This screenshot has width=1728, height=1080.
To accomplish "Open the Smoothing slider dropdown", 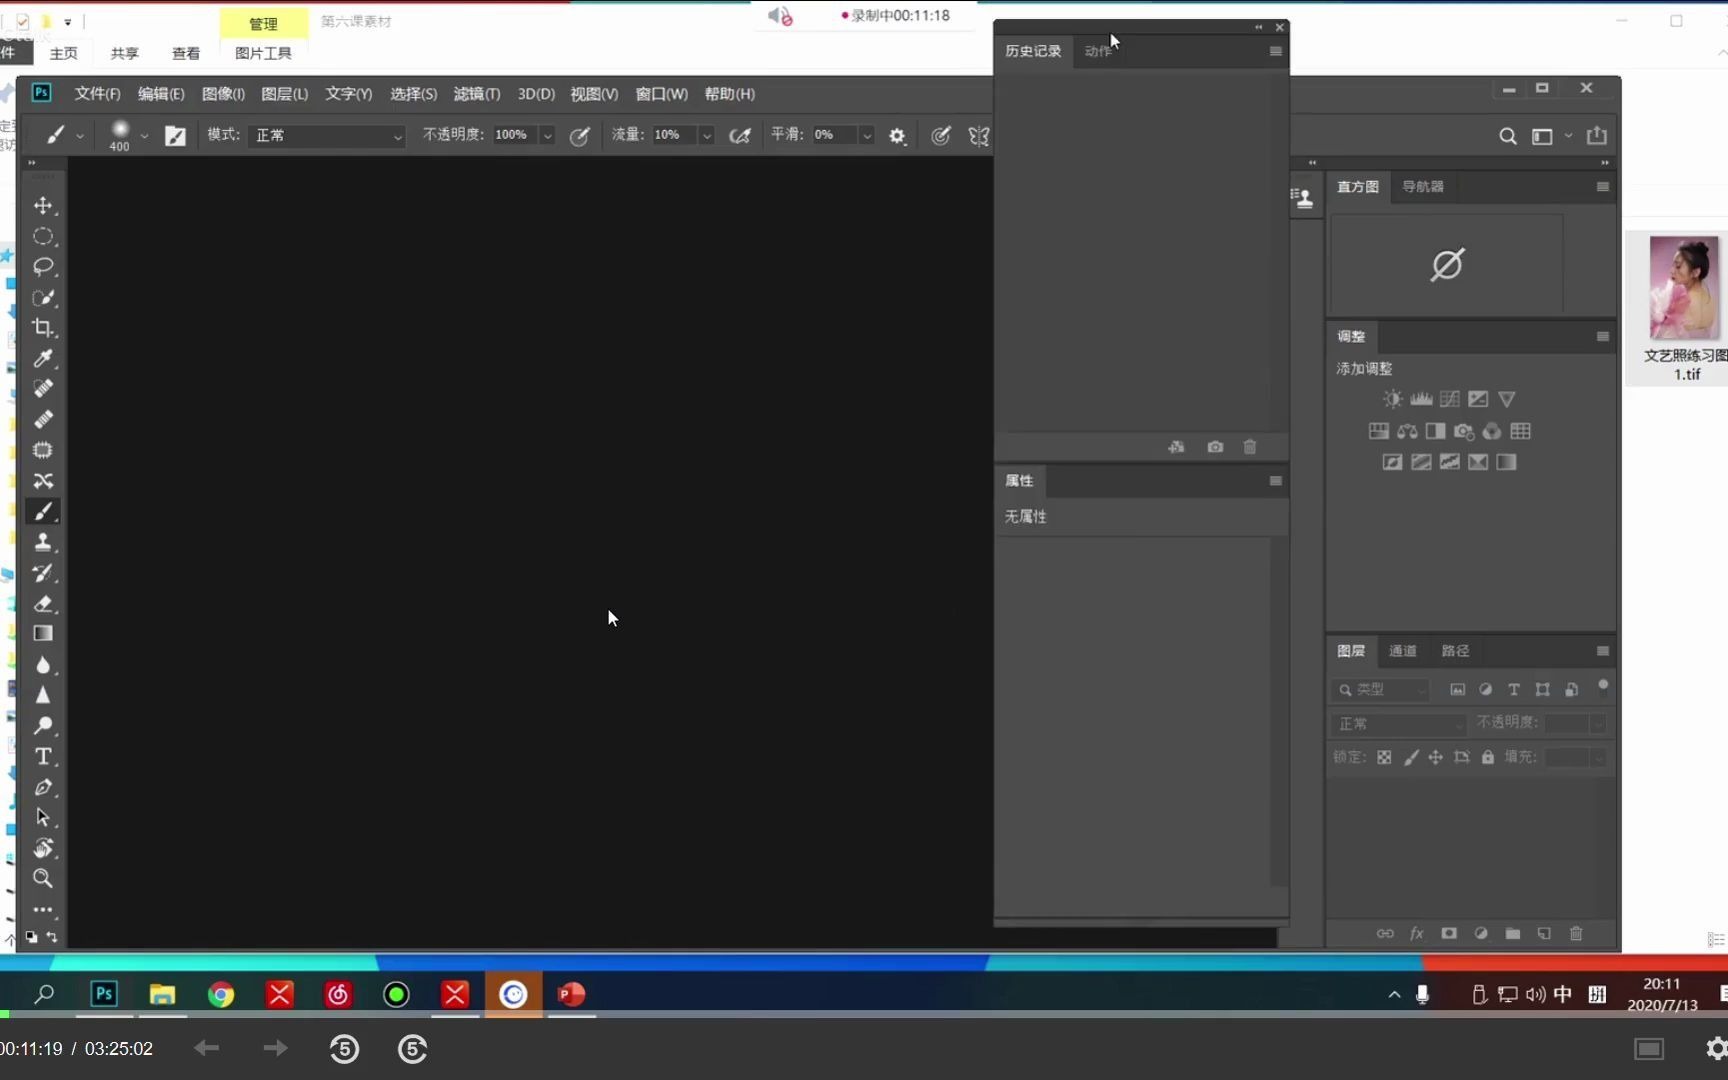I will click(867, 136).
